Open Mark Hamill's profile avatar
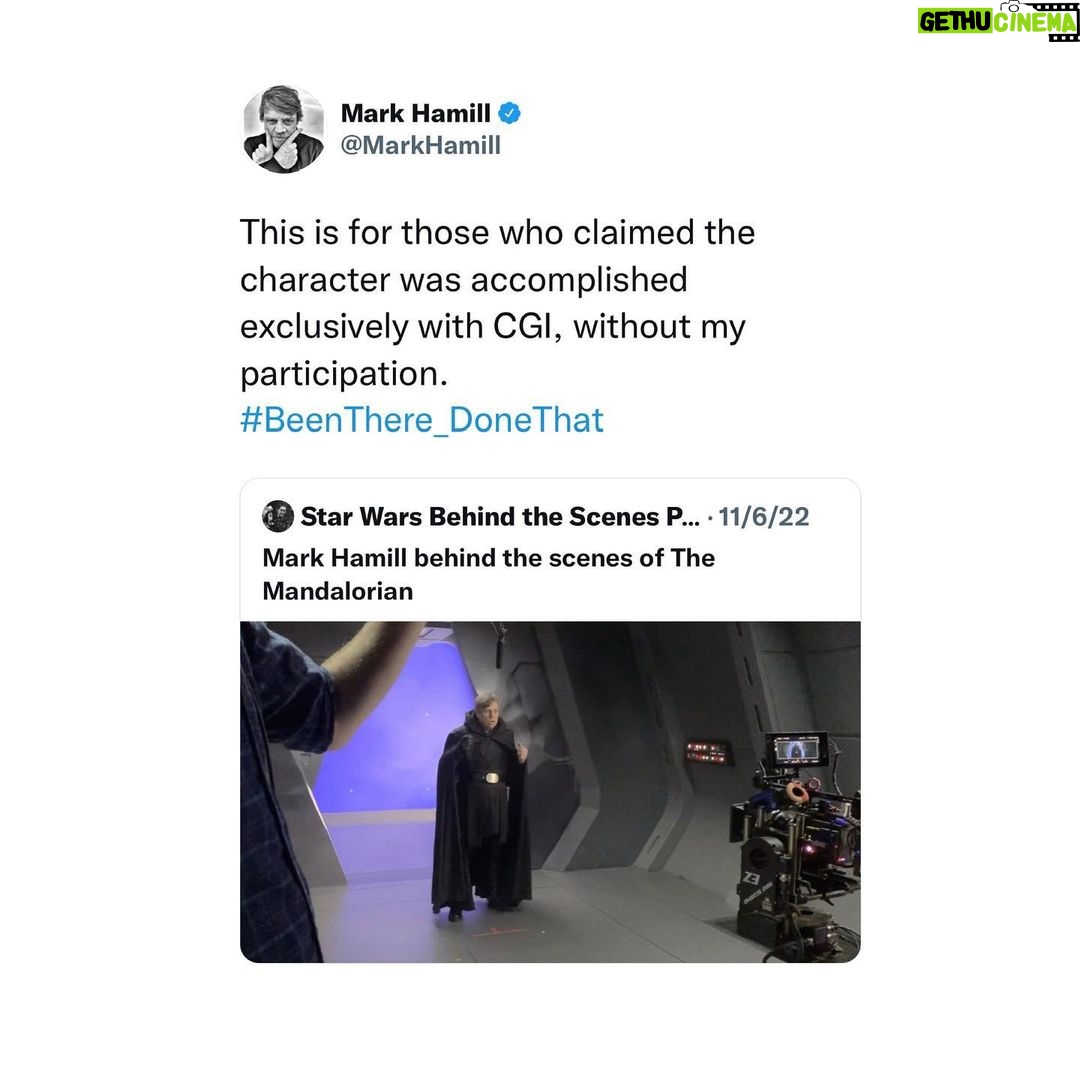 pos(284,129)
